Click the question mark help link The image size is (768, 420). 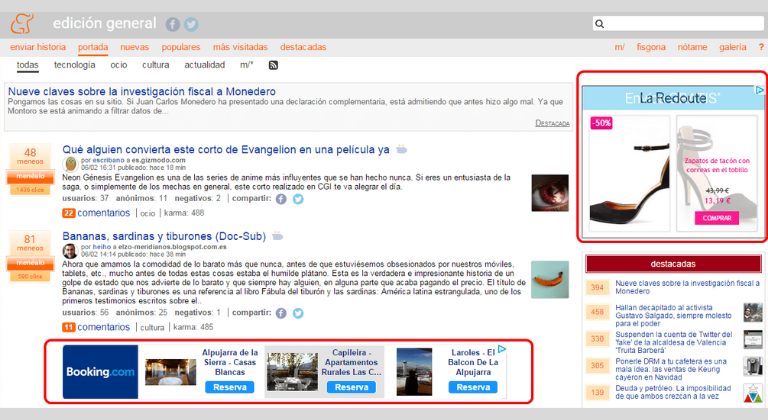click(x=761, y=47)
